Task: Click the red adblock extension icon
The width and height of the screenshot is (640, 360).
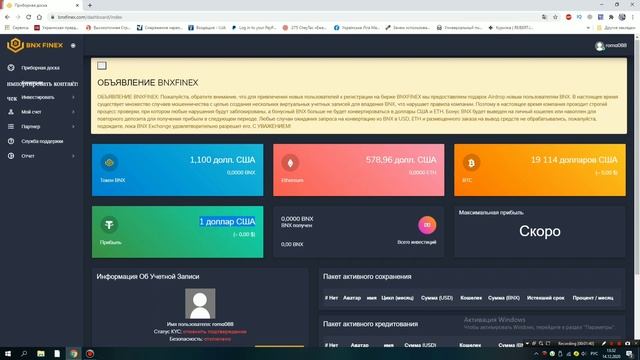Action: (569, 17)
